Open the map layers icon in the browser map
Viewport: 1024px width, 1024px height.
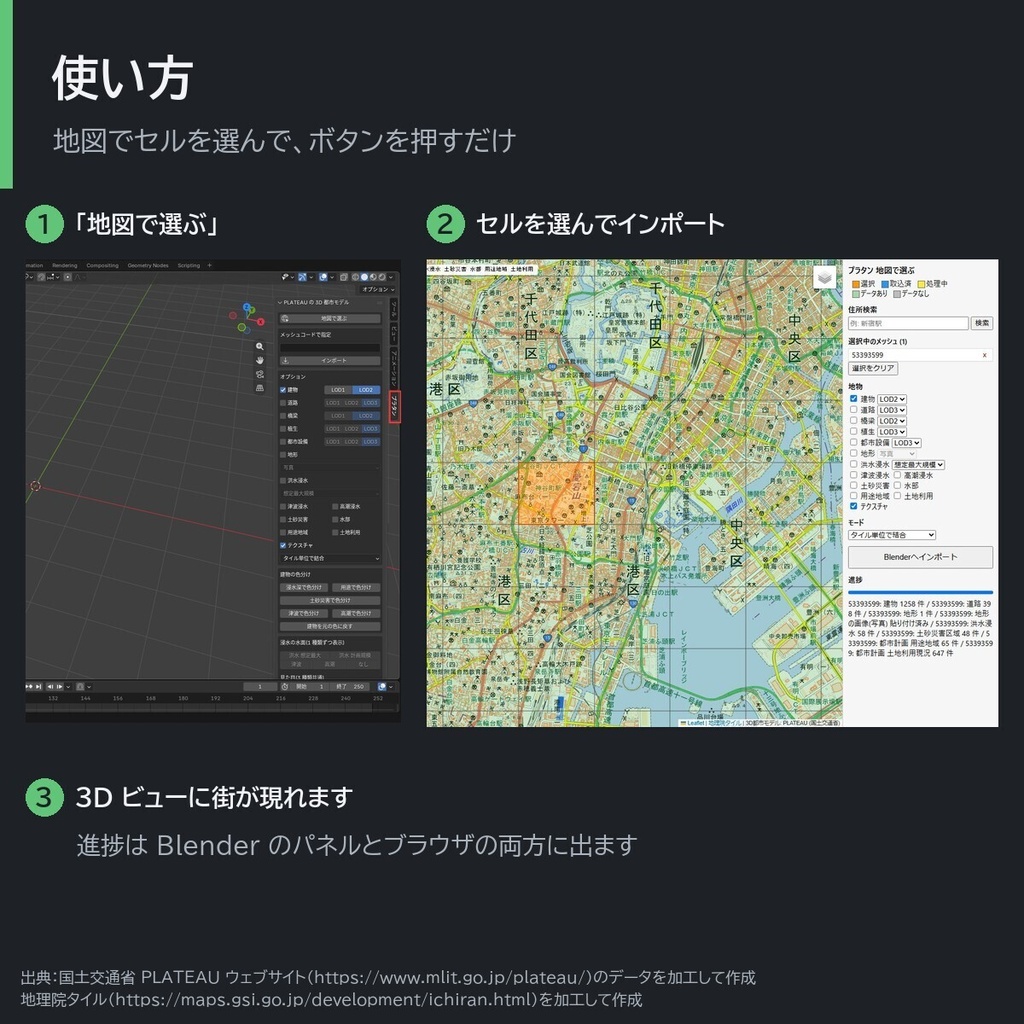point(824,277)
